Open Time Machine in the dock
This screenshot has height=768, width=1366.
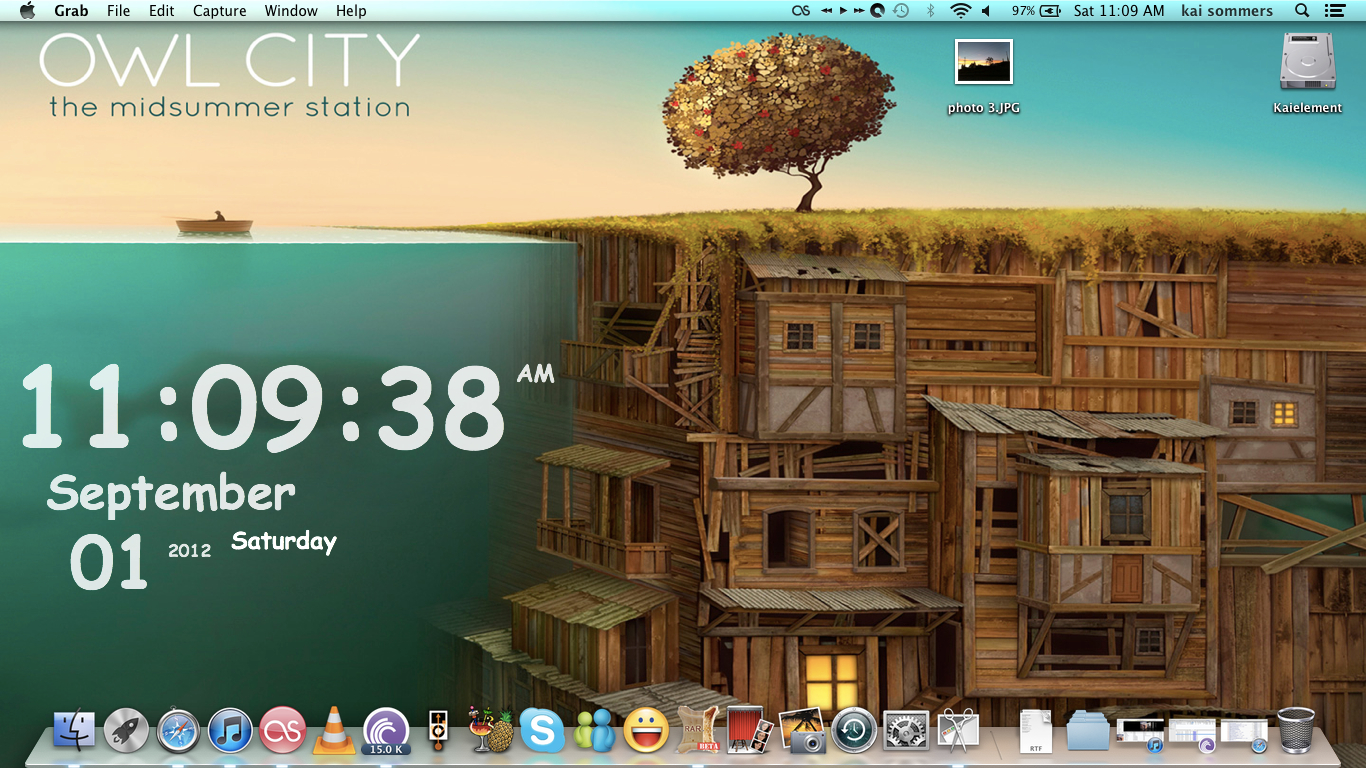pos(854,730)
